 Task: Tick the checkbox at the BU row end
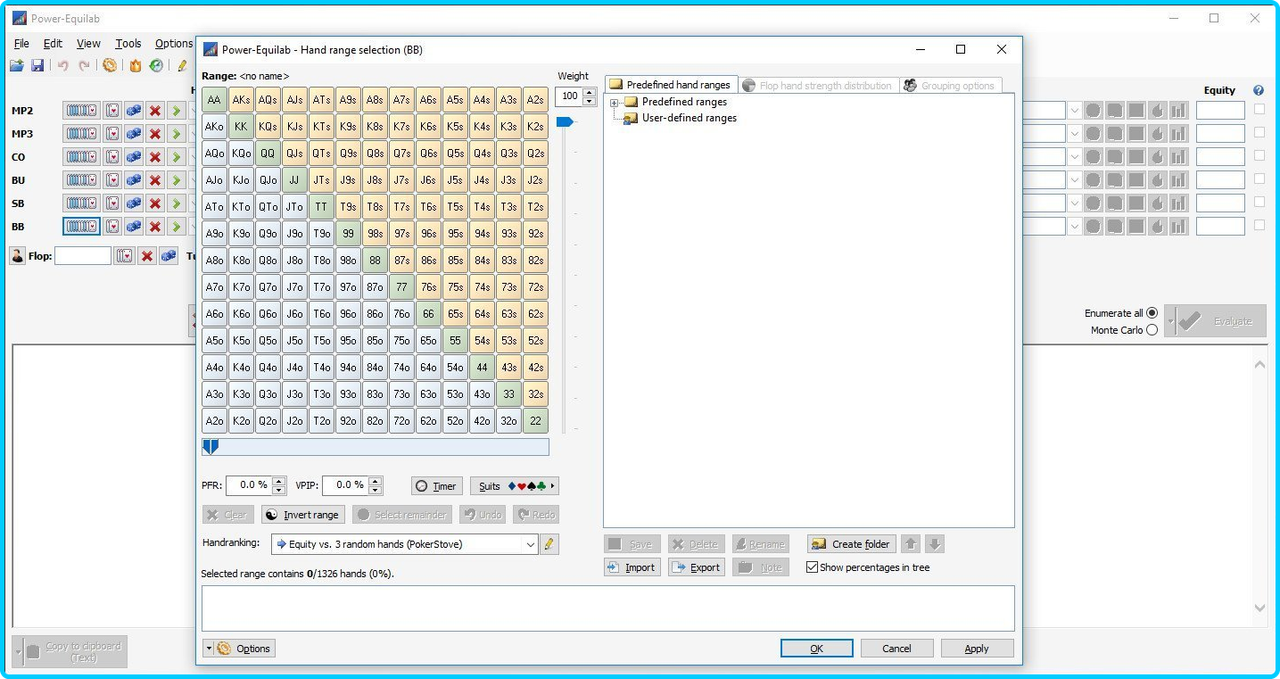point(1259,180)
